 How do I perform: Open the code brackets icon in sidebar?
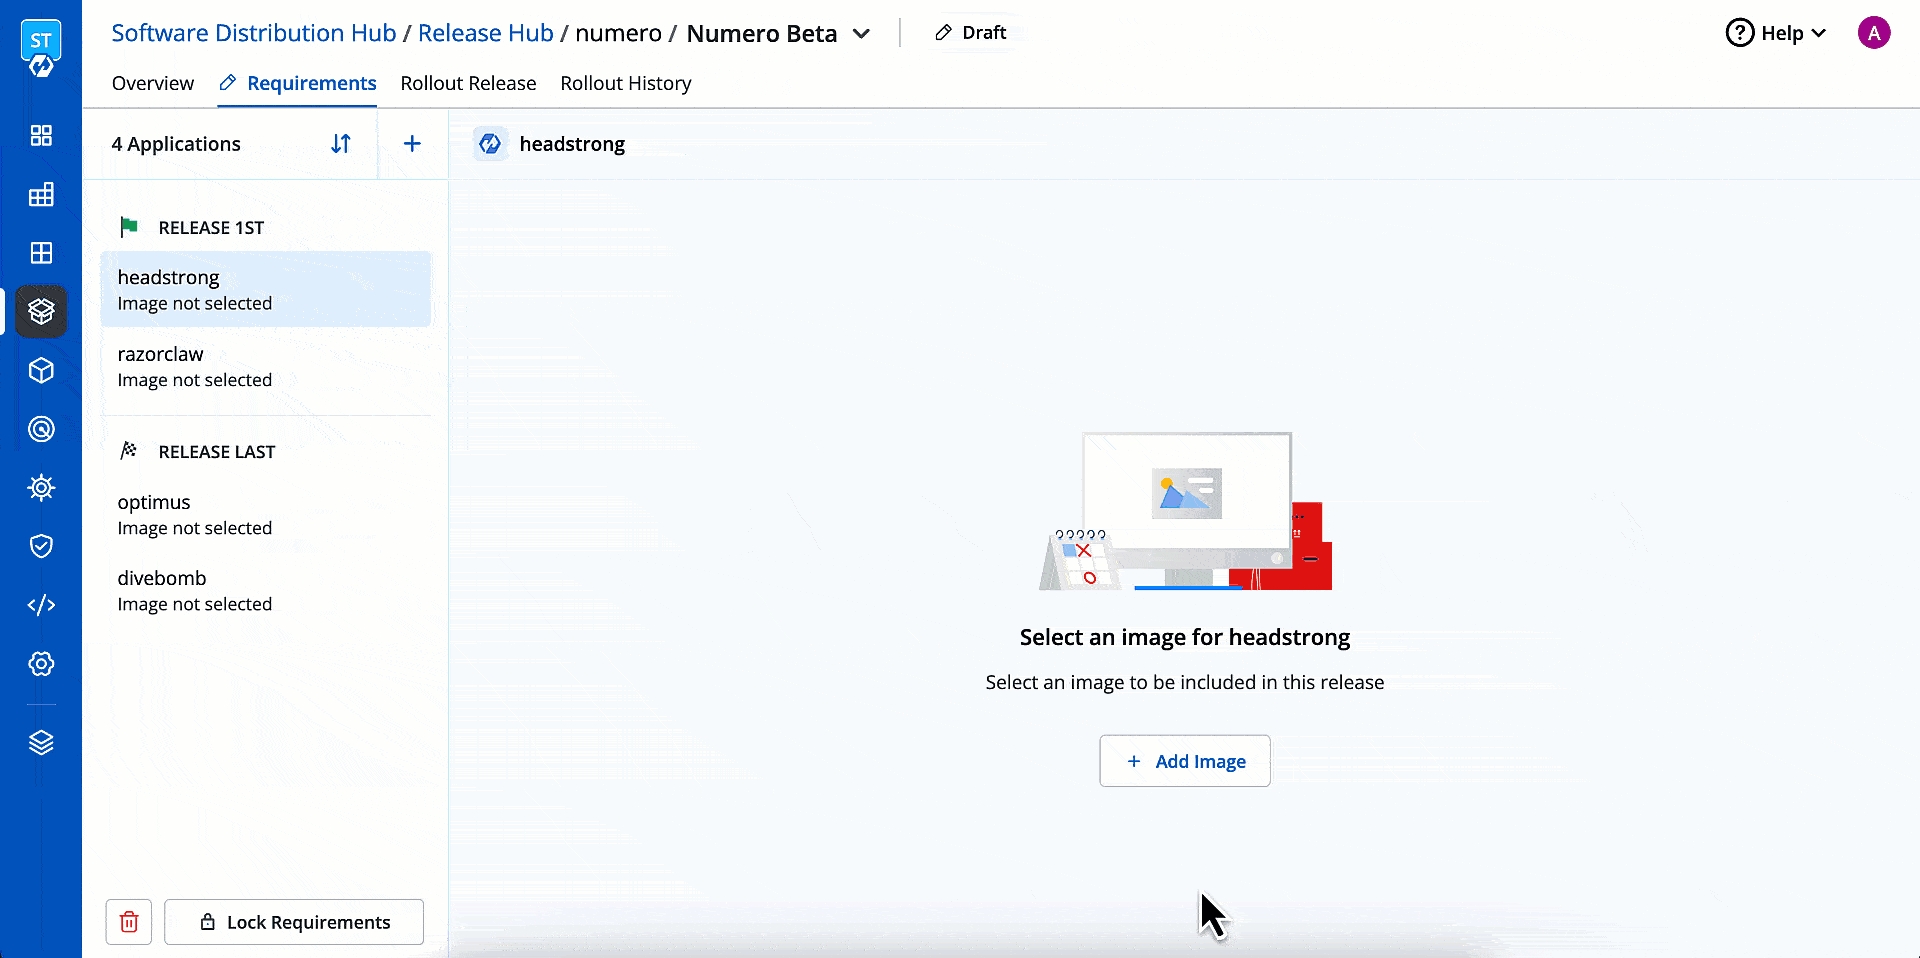(x=41, y=605)
